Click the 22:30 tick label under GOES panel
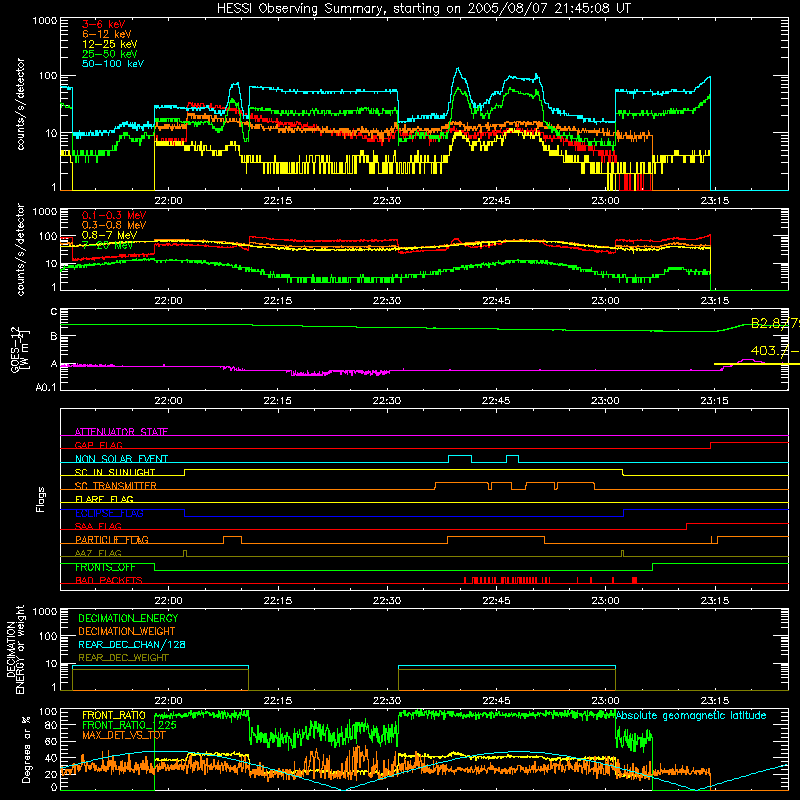Screen dimensions: 800x800 coord(387,401)
